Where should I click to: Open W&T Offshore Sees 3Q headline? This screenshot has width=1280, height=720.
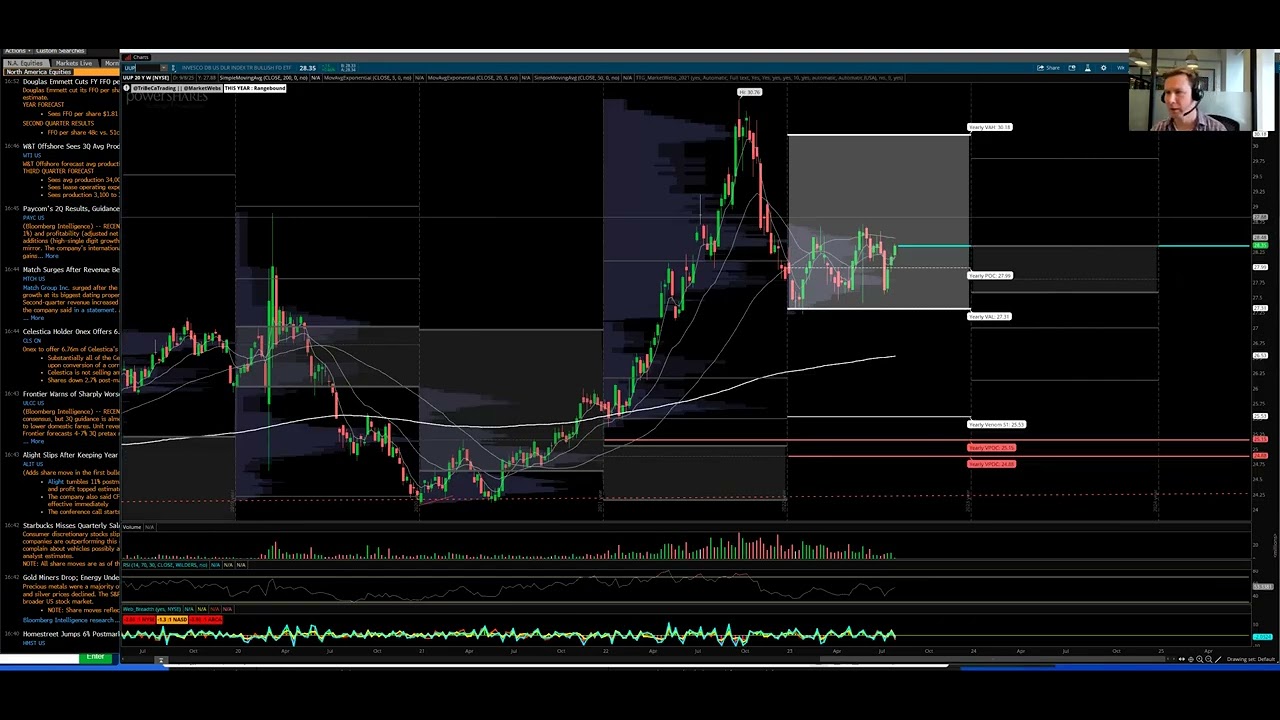point(71,146)
